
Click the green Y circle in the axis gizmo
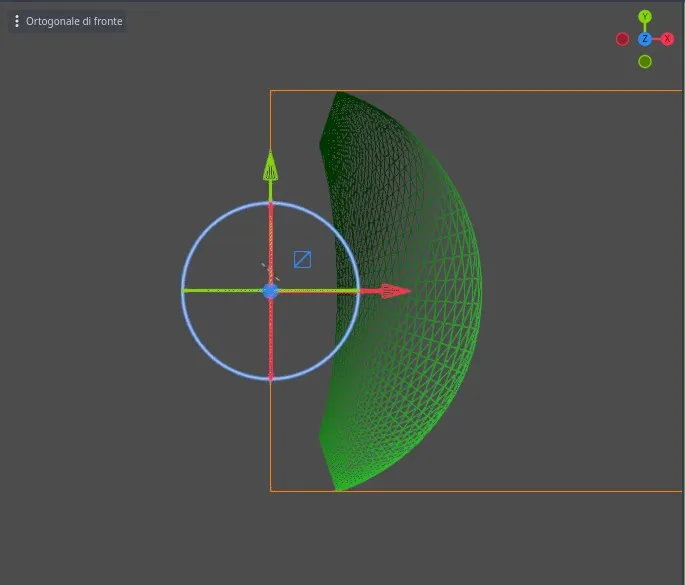(645, 16)
